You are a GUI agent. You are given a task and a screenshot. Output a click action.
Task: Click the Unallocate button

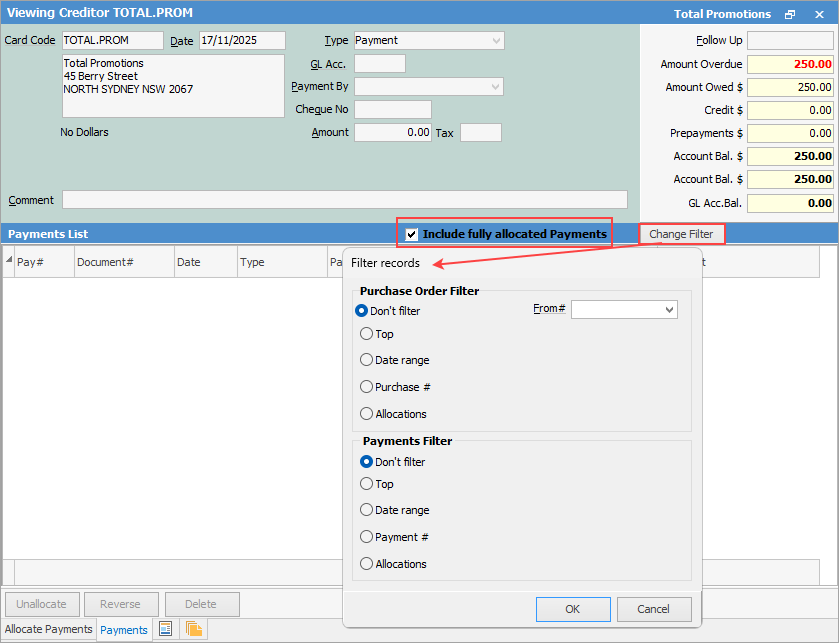tap(42, 604)
